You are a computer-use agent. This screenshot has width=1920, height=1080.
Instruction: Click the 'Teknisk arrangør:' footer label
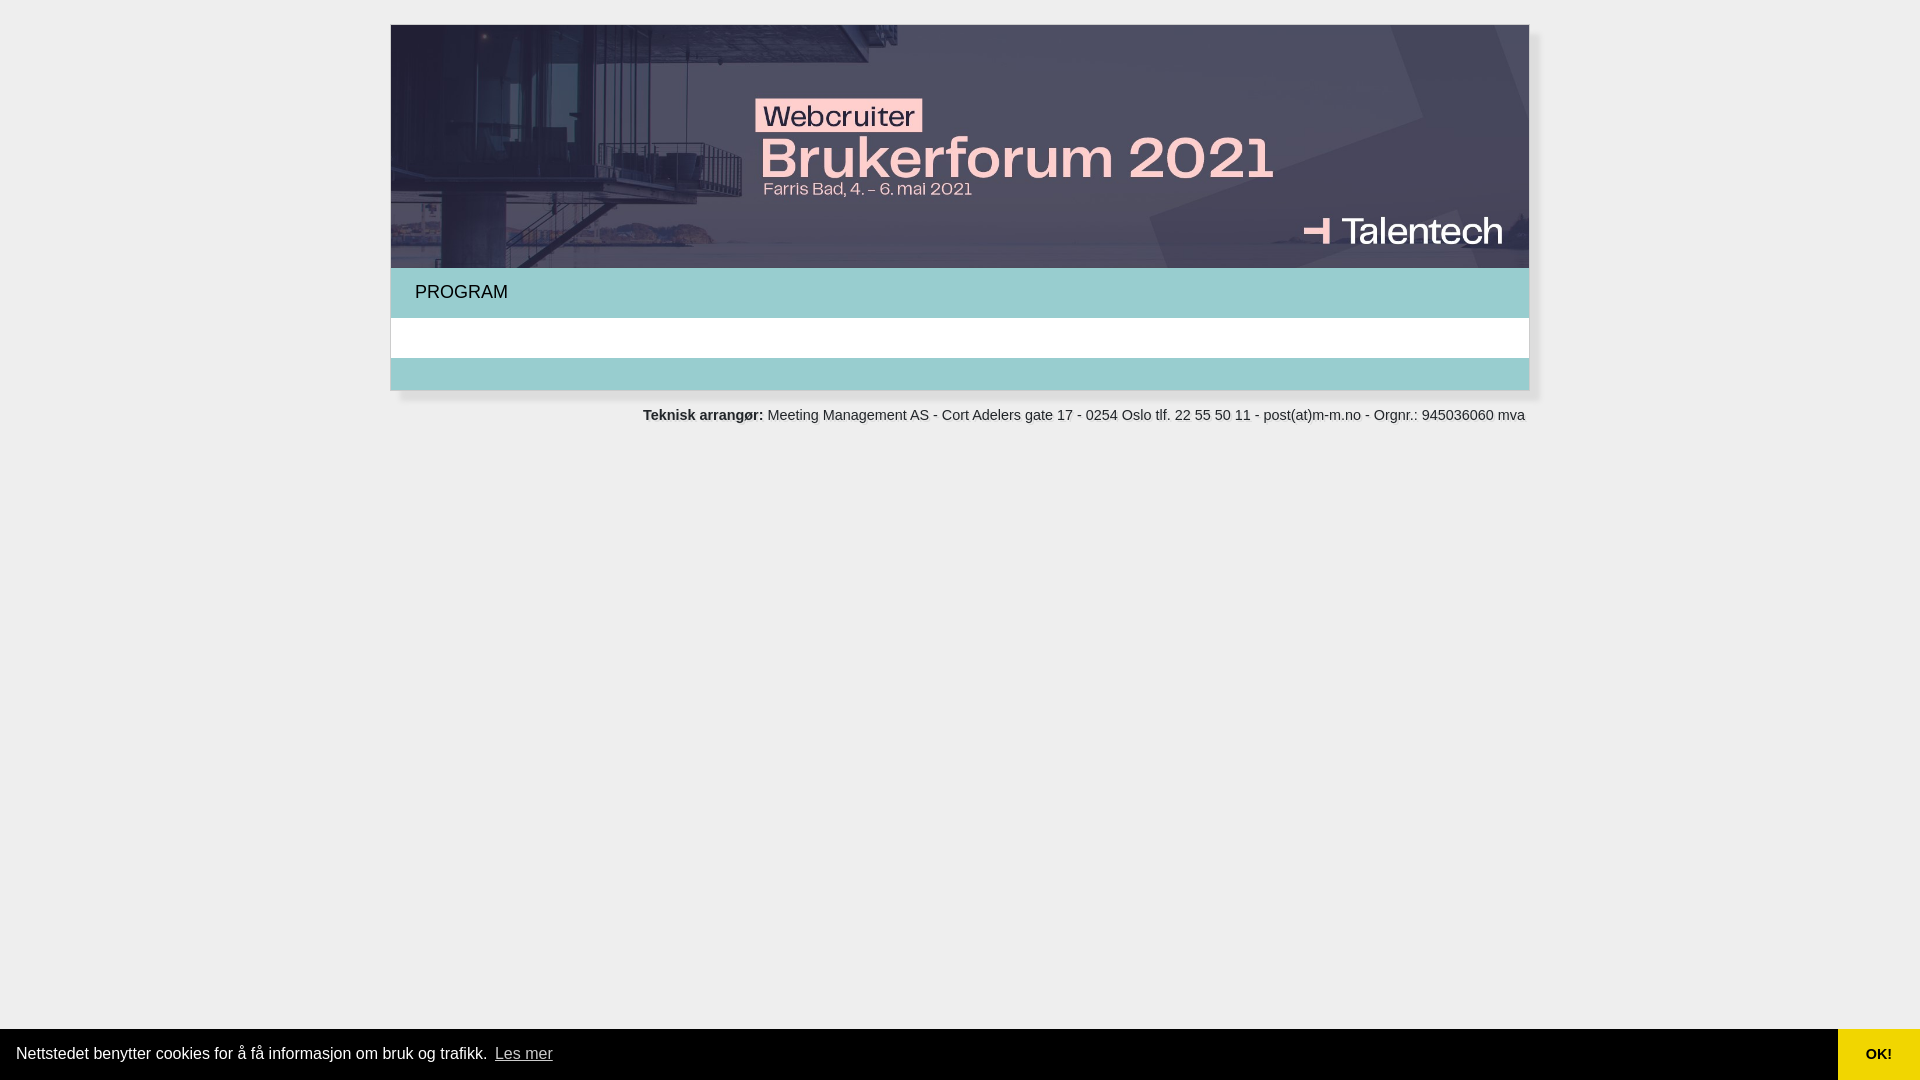pyautogui.click(x=703, y=415)
